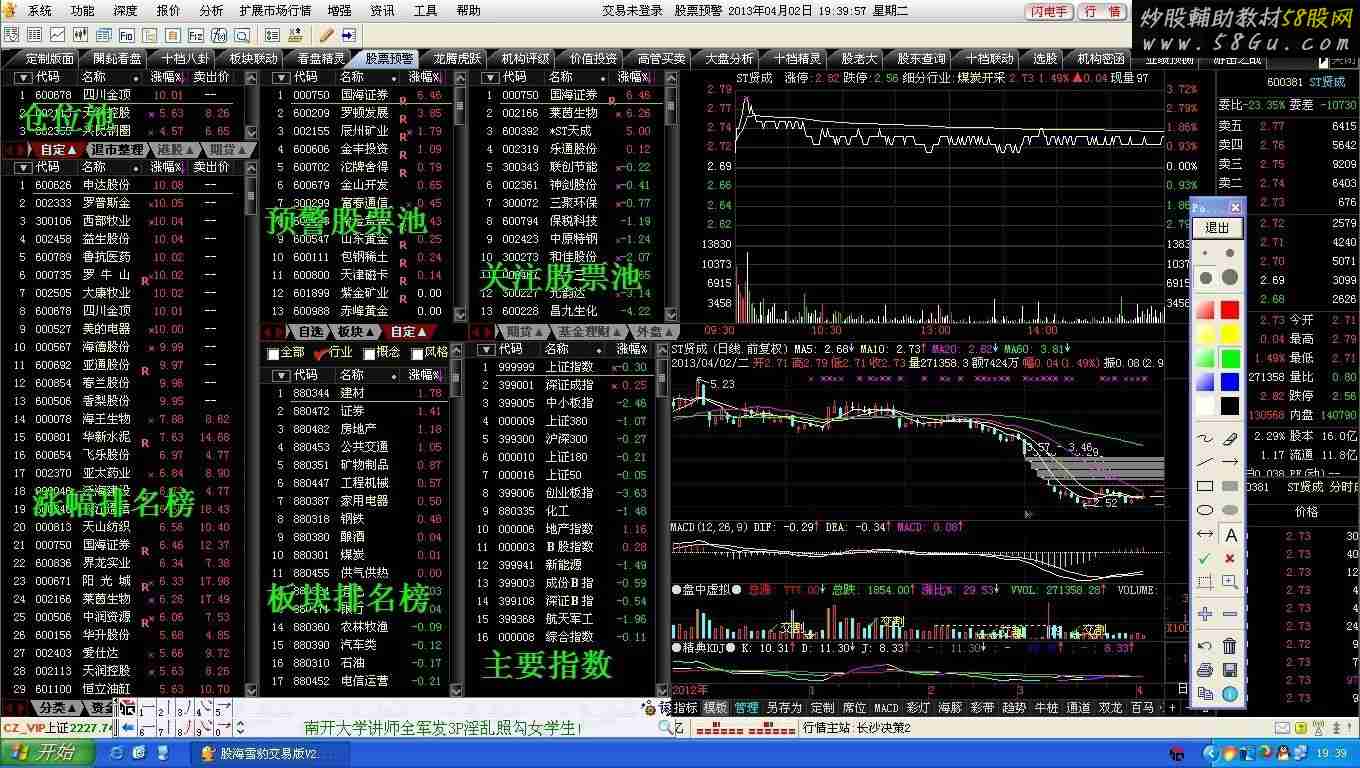Open the 扩展市场行情 menu
Image resolution: width=1360 pixels, height=768 pixels.
tap(275, 10)
